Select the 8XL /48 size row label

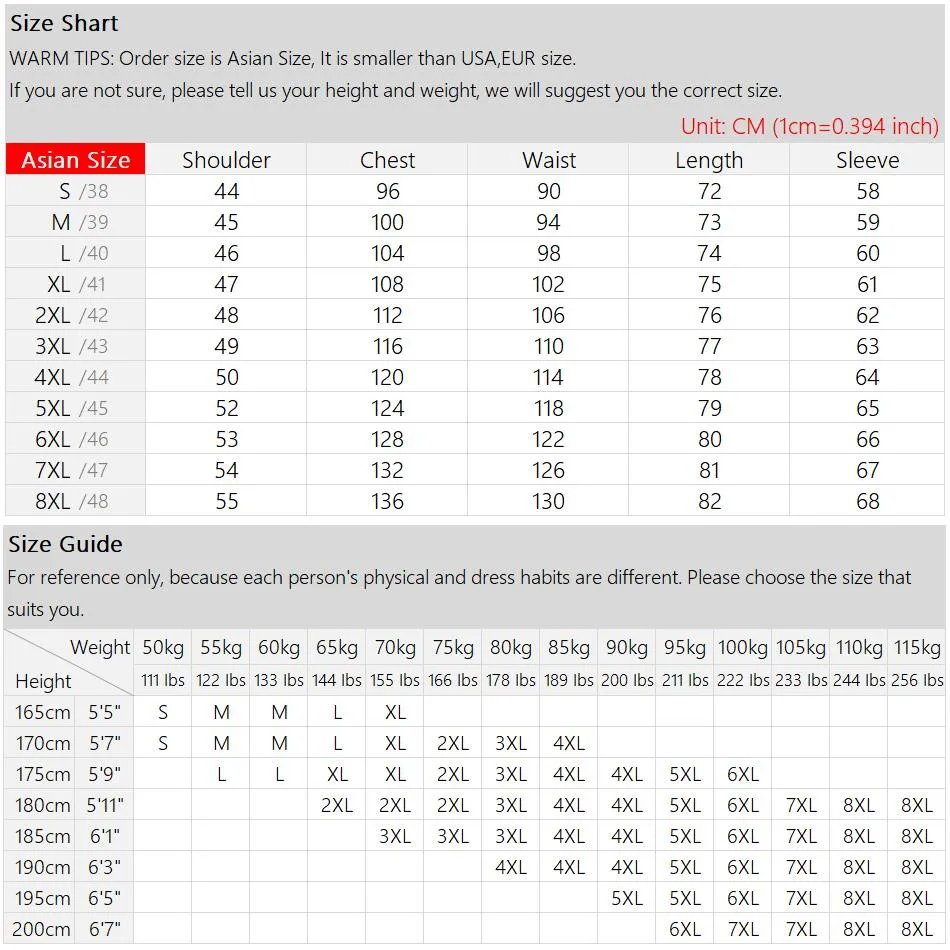click(x=76, y=501)
